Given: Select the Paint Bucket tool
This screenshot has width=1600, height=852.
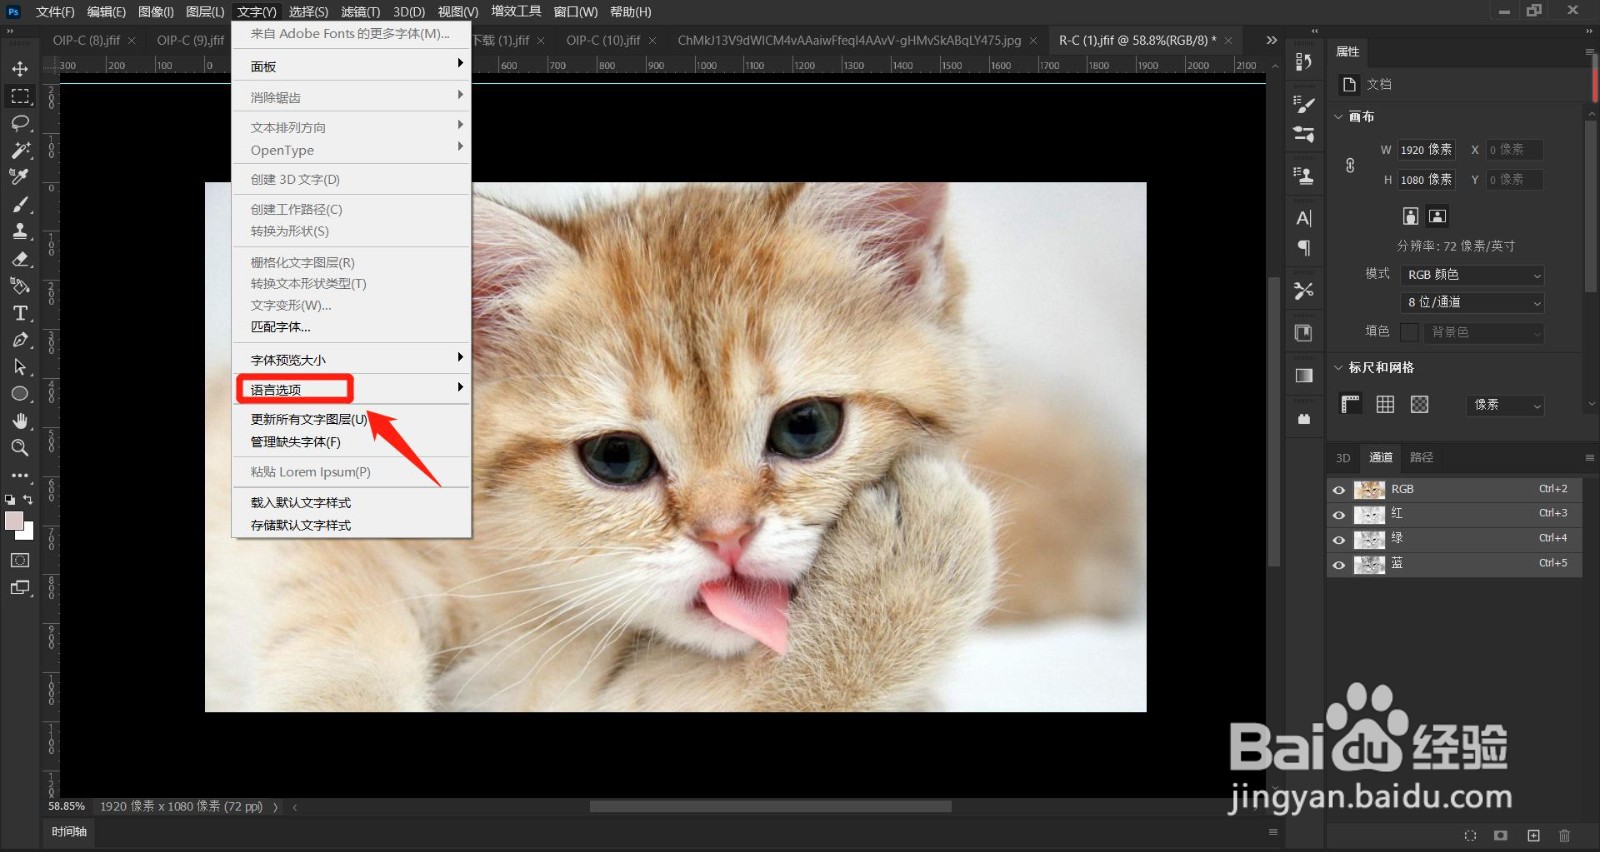Looking at the screenshot, I should click(x=20, y=286).
